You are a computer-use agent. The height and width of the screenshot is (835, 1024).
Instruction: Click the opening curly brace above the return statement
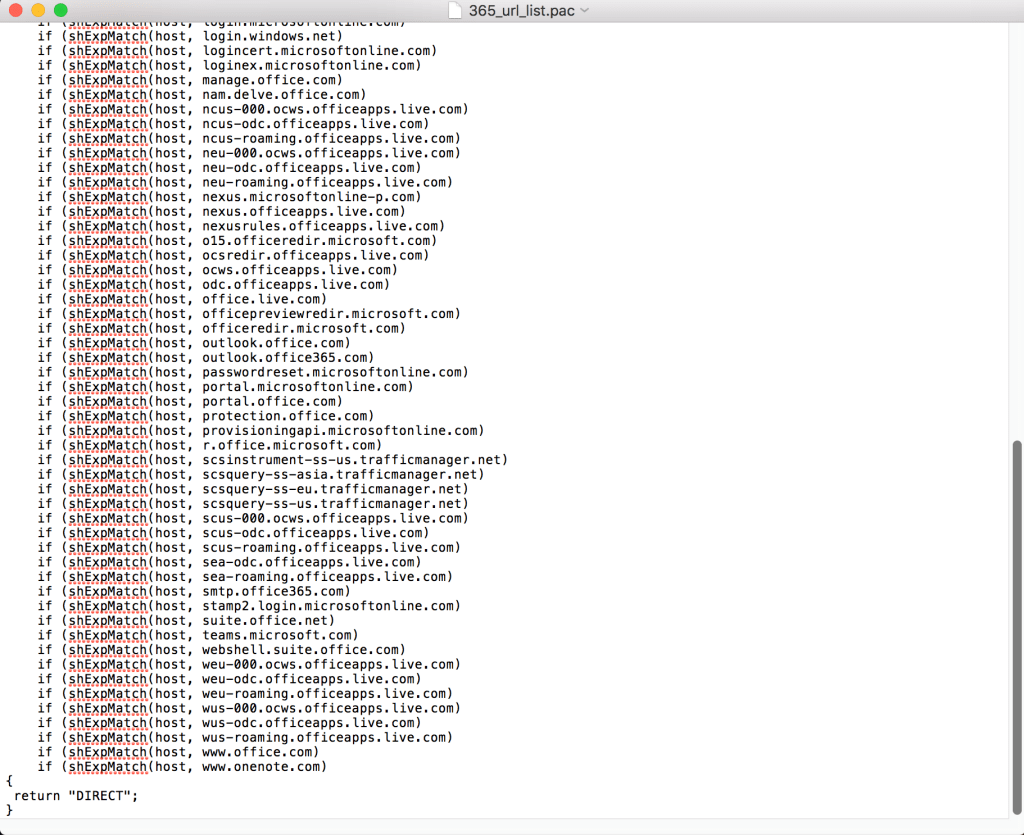click(x=9, y=780)
